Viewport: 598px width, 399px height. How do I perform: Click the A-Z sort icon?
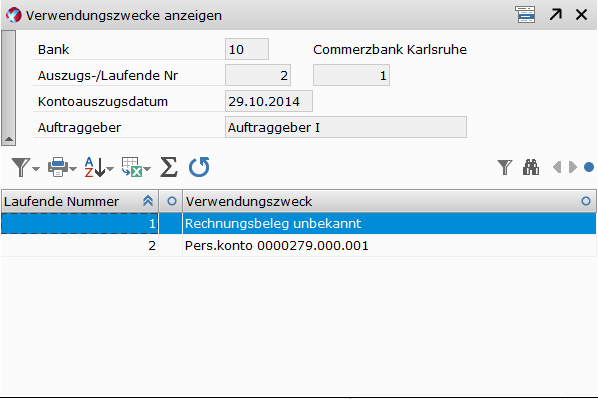95,167
